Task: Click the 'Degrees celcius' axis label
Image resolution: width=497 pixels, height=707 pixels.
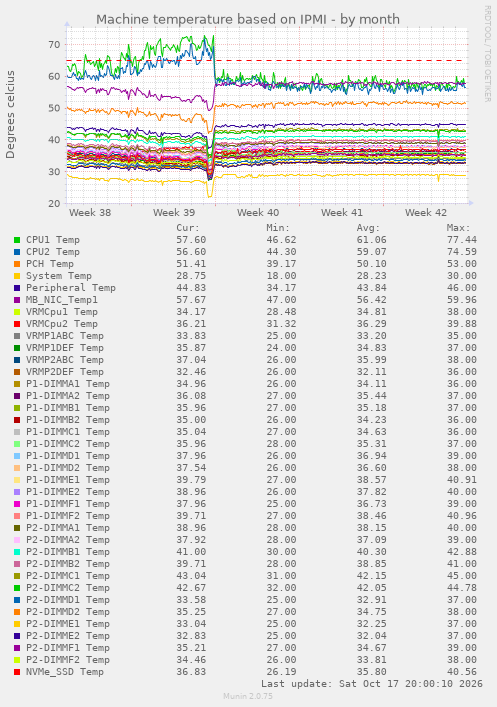Action: pos(10,115)
